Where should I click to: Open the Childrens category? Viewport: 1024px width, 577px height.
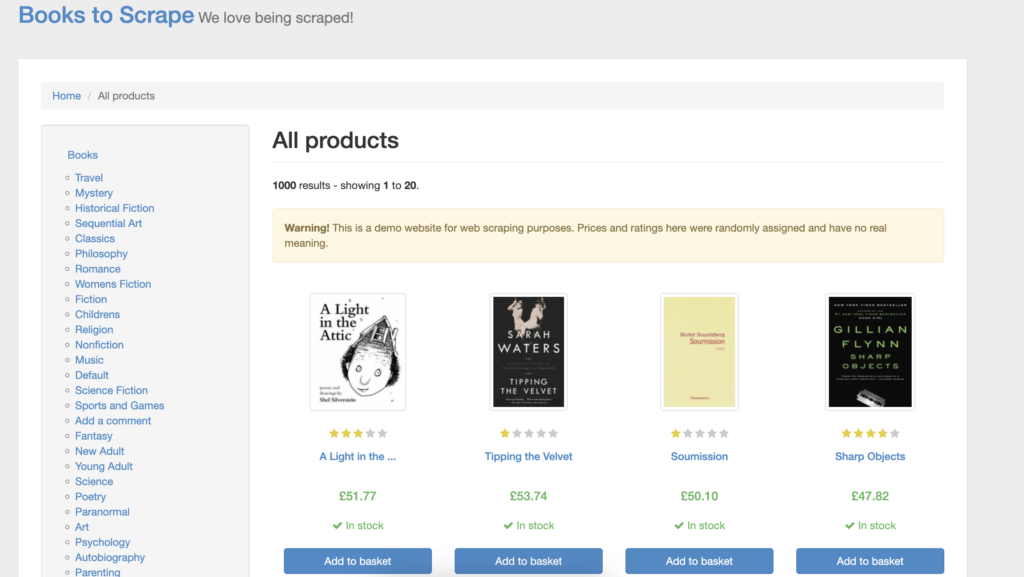[97, 314]
